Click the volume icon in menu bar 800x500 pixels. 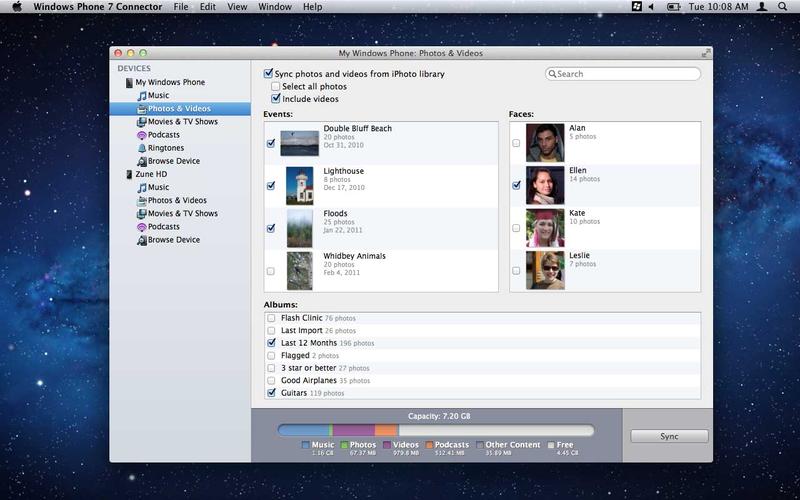pos(651,7)
